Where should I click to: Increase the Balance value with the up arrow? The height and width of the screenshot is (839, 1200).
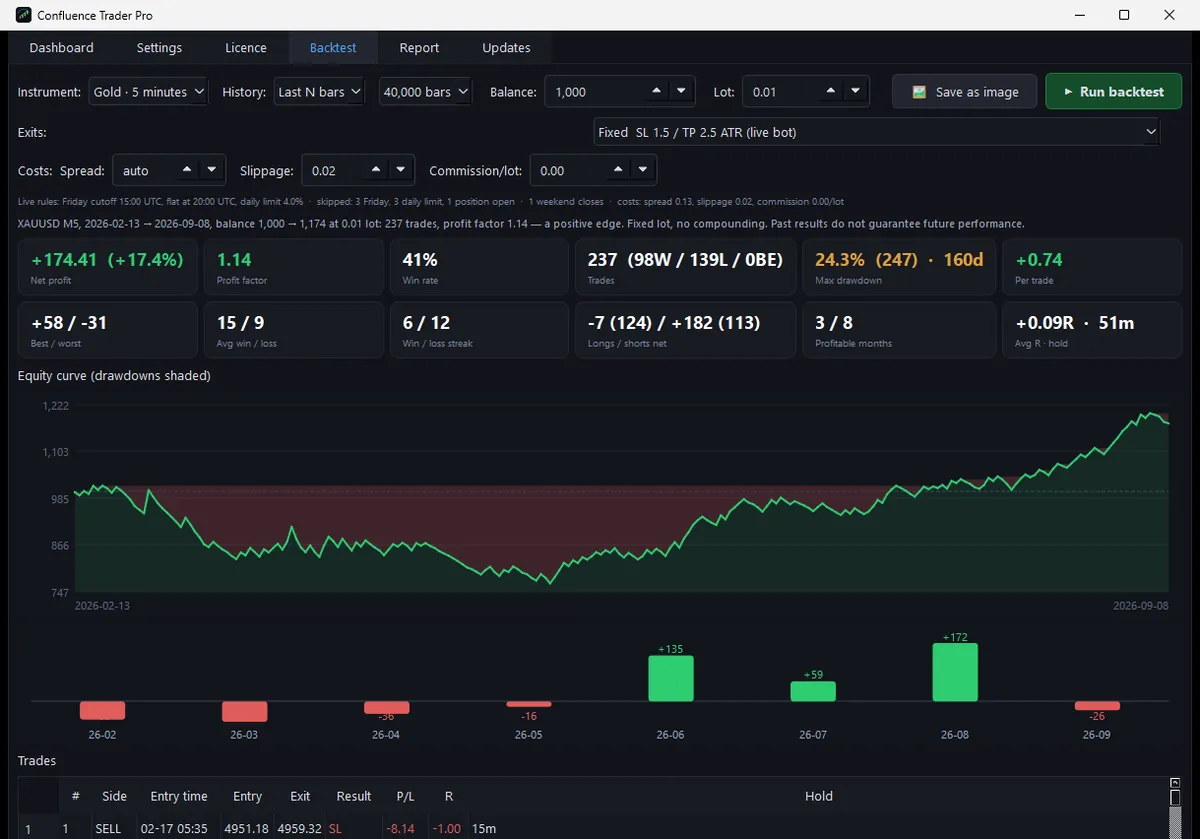pos(656,91)
